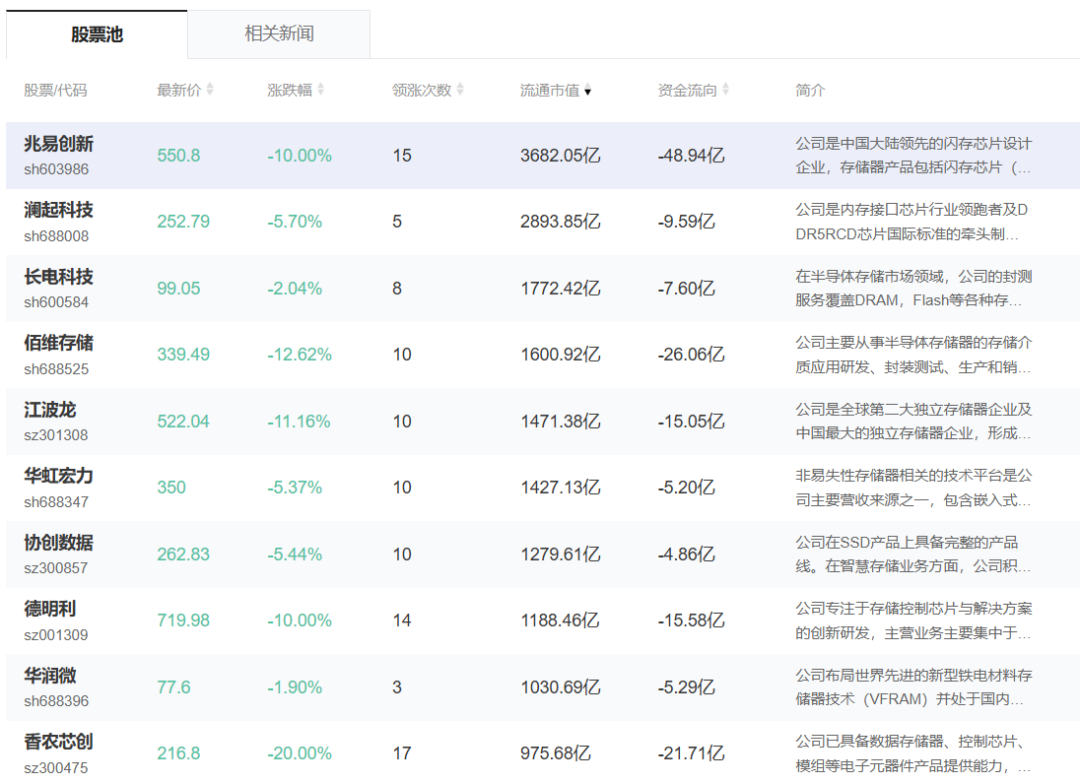Open 协创数据 stock link
This screenshot has width=1080, height=783.
point(59,543)
